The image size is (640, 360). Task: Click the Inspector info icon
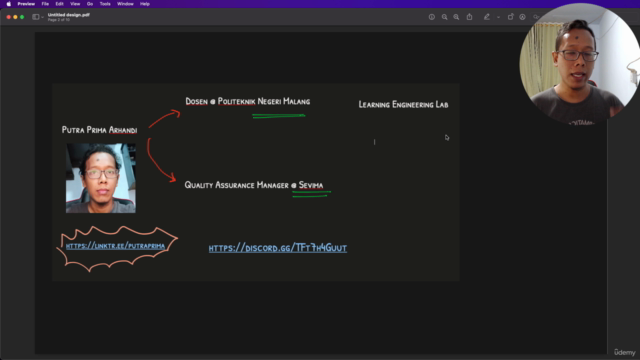[431, 17]
